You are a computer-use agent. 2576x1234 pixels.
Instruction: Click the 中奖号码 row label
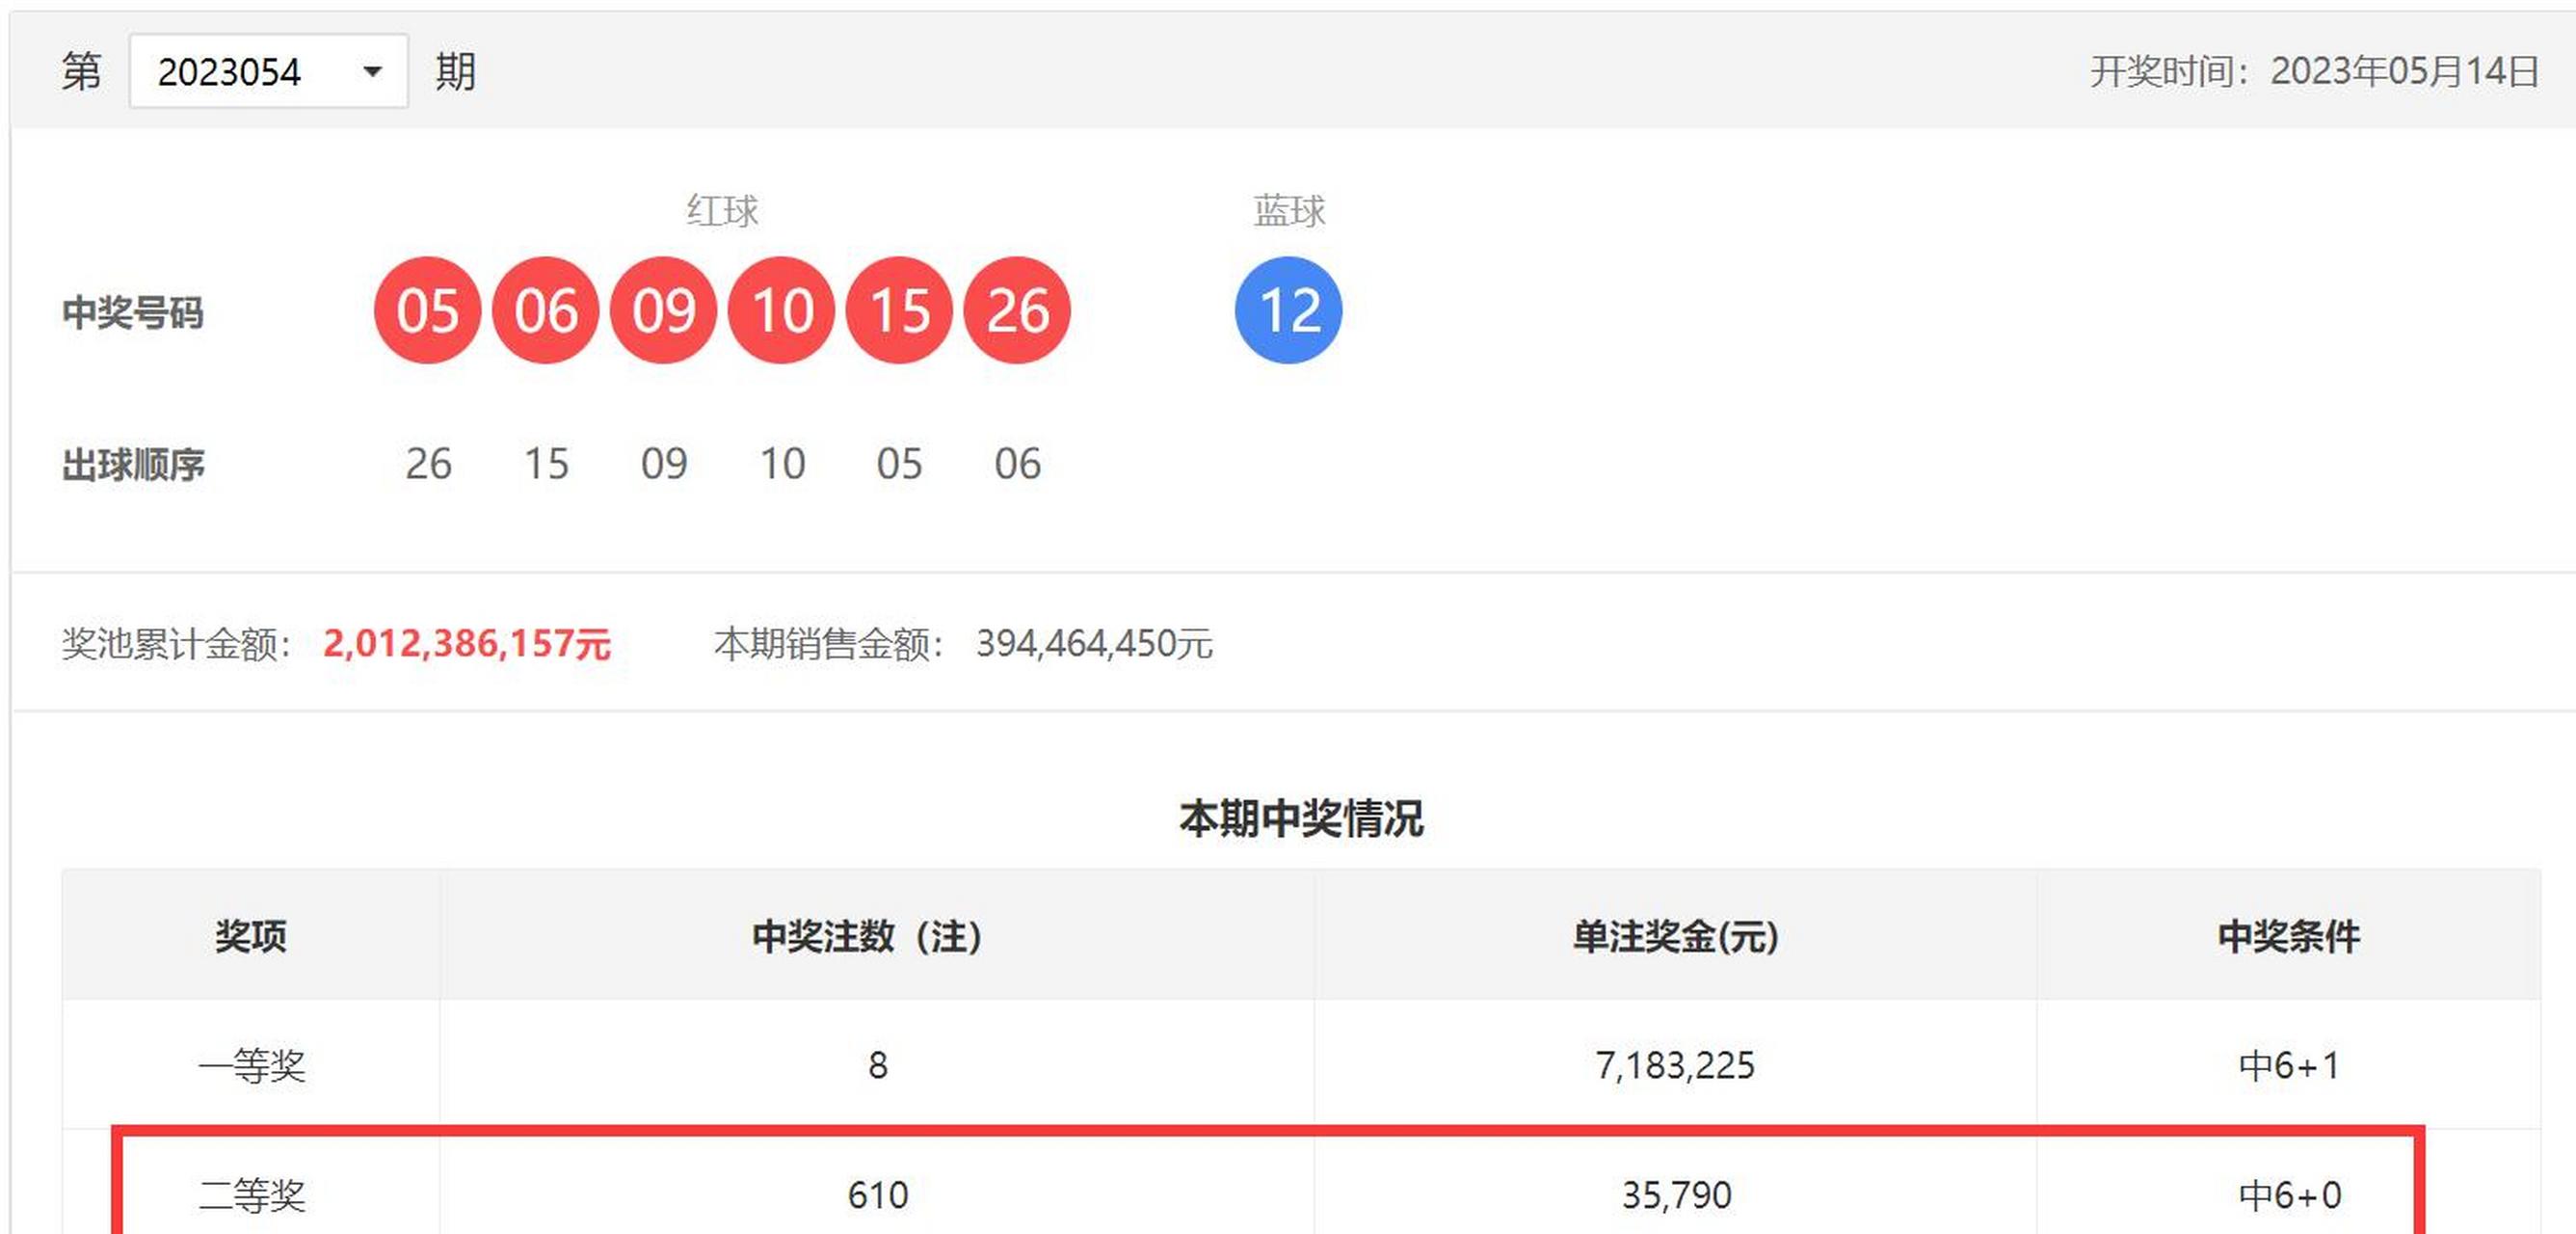click(x=133, y=313)
